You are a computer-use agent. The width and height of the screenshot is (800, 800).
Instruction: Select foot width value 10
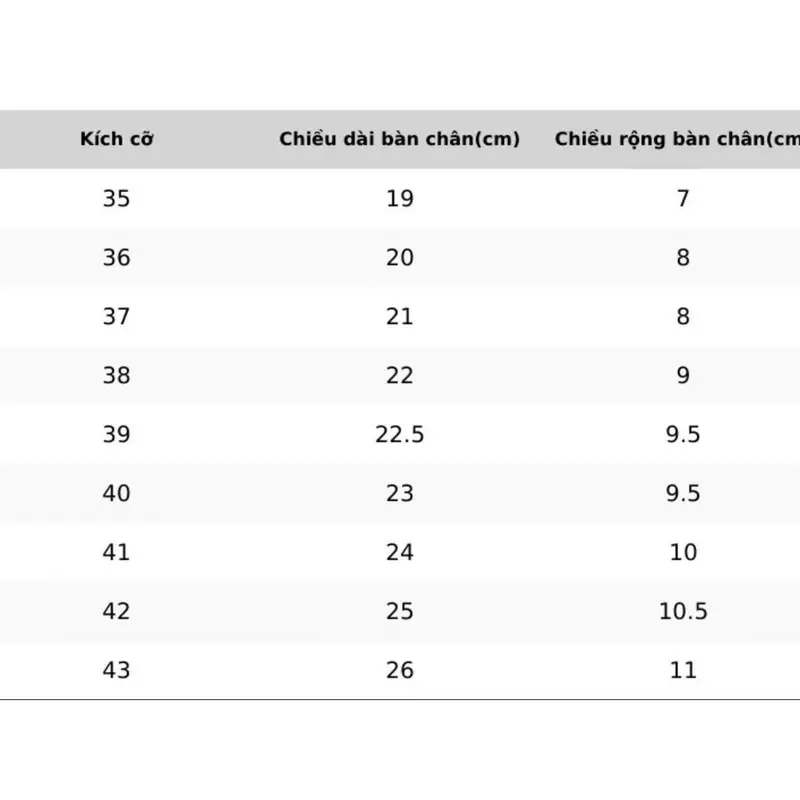pyautogui.click(x=683, y=552)
